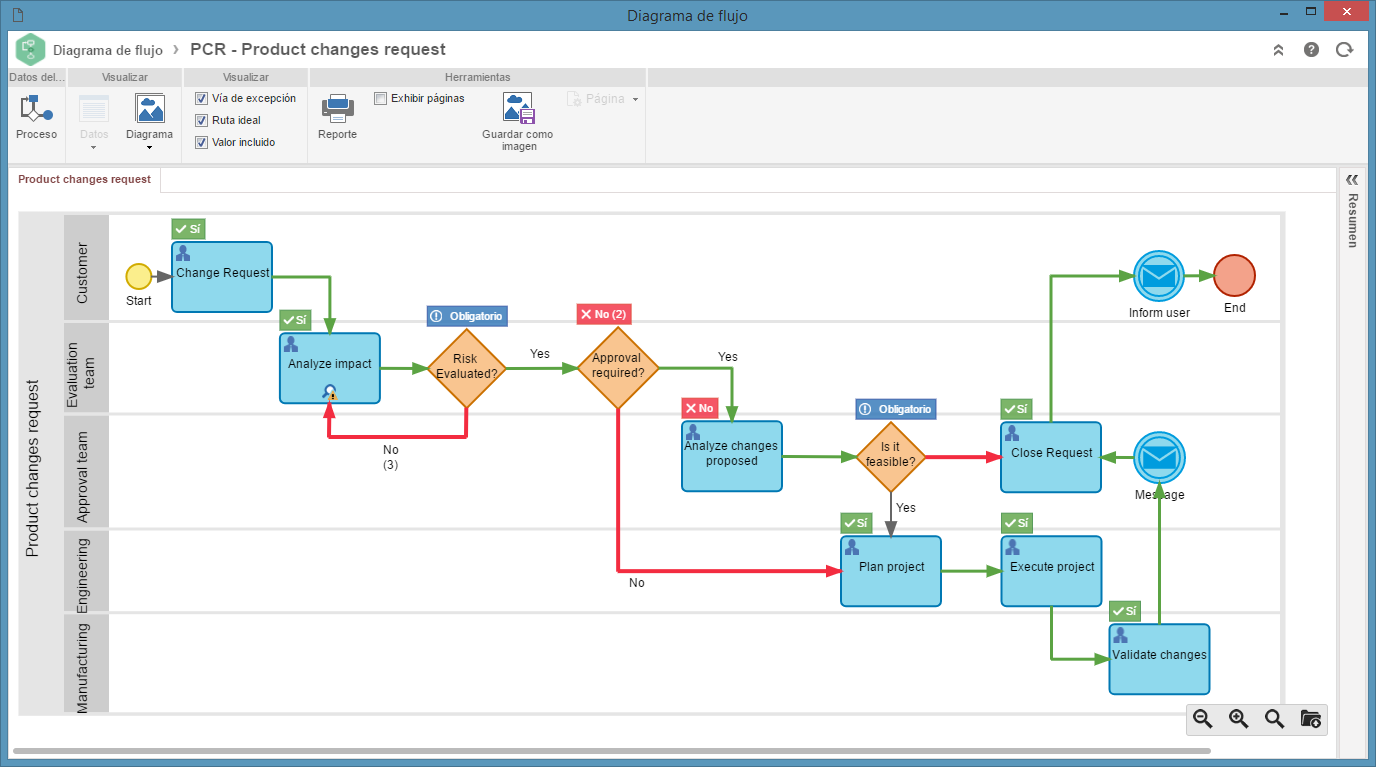Screen dimensions: 1376x767
Task: Select the Analyze impact task node
Action: click(x=330, y=368)
